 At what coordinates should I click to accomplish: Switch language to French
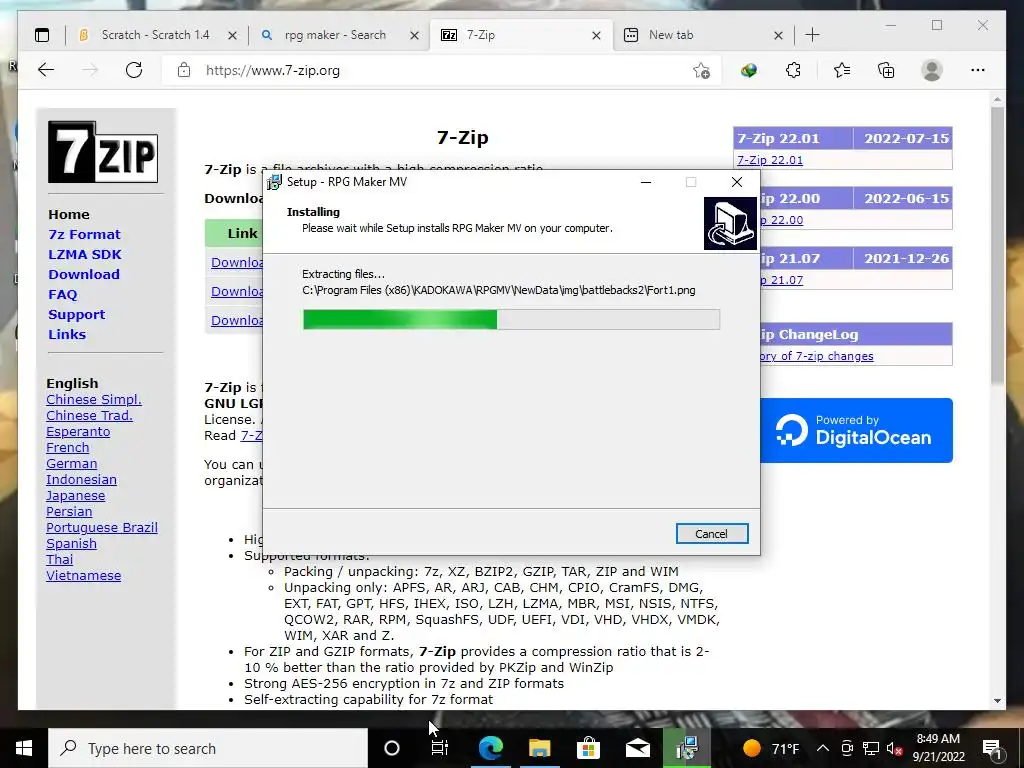(67, 447)
